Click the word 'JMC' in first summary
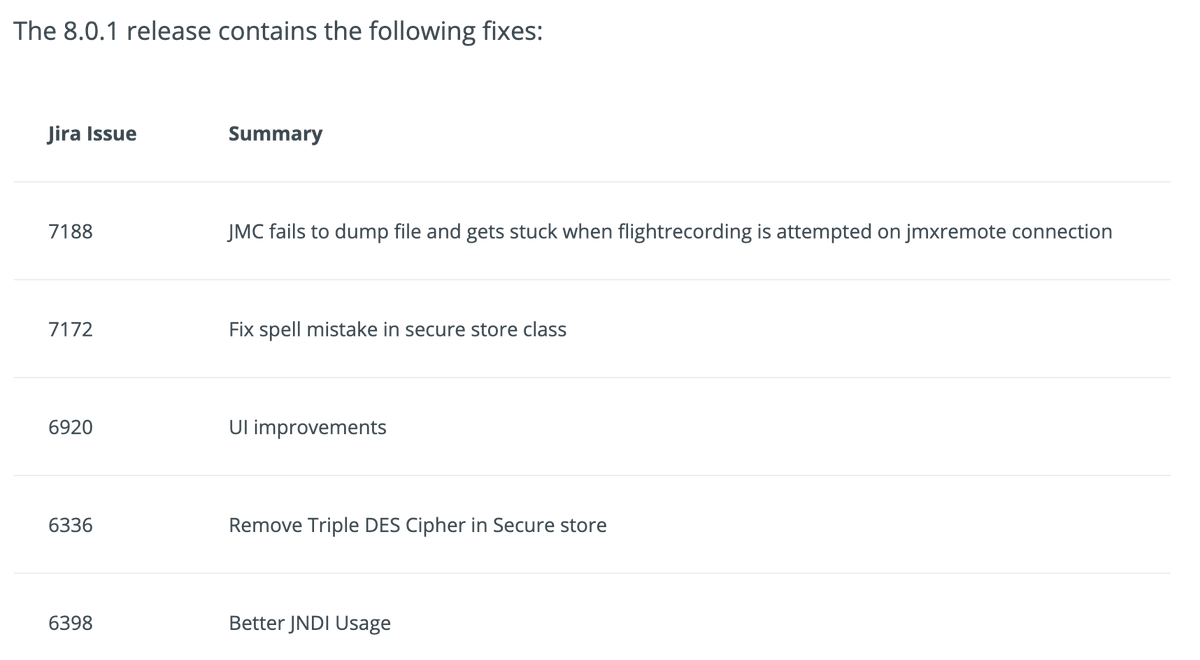 point(247,232)
